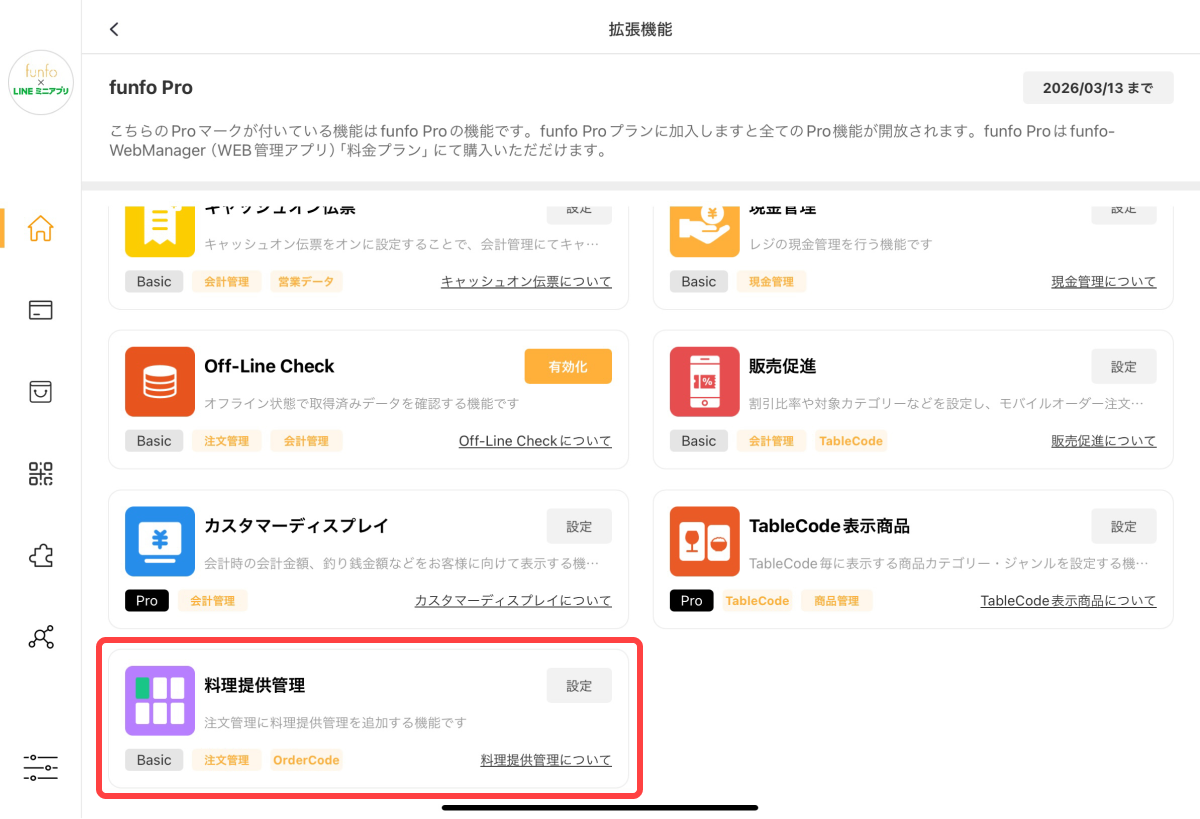The width and height of the screenshot is (1200, 819).
Task: Open the QR code icon in sidebar
Action: click(x=41, y=473)
